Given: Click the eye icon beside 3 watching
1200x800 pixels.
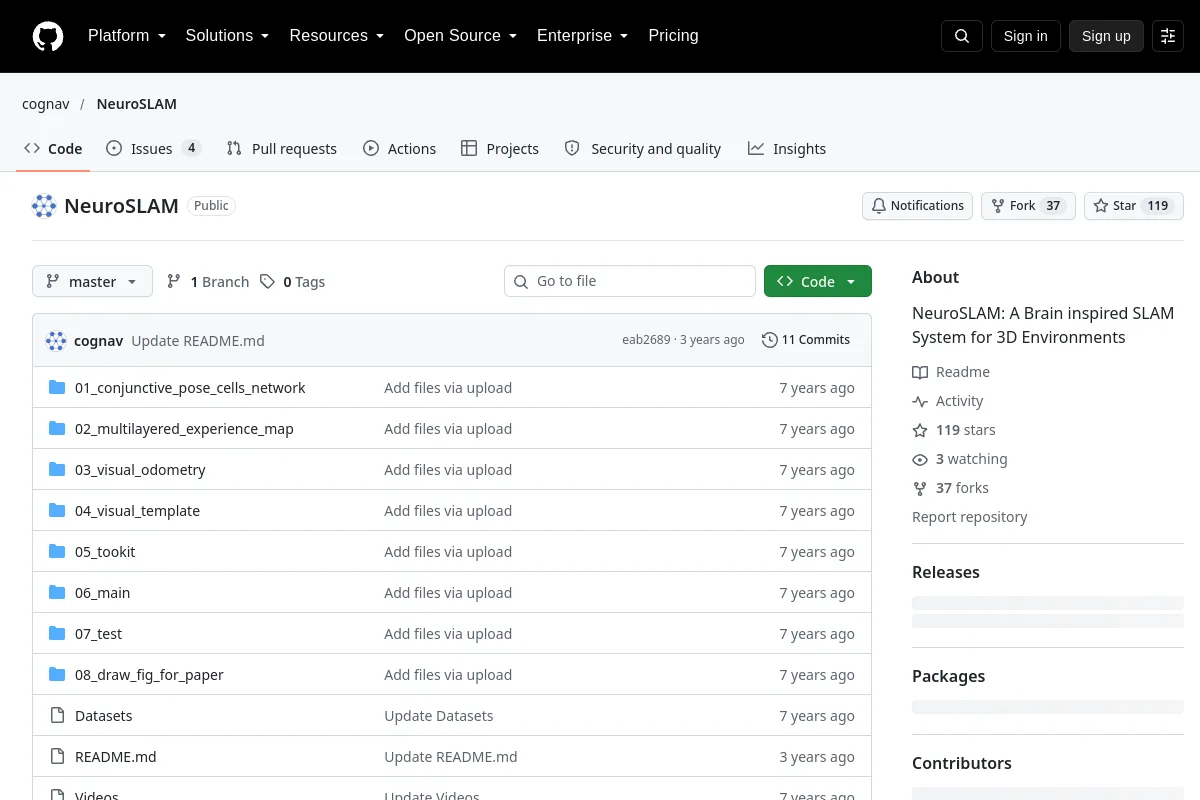Looking at the screenshot, I should tap(920, 459).
